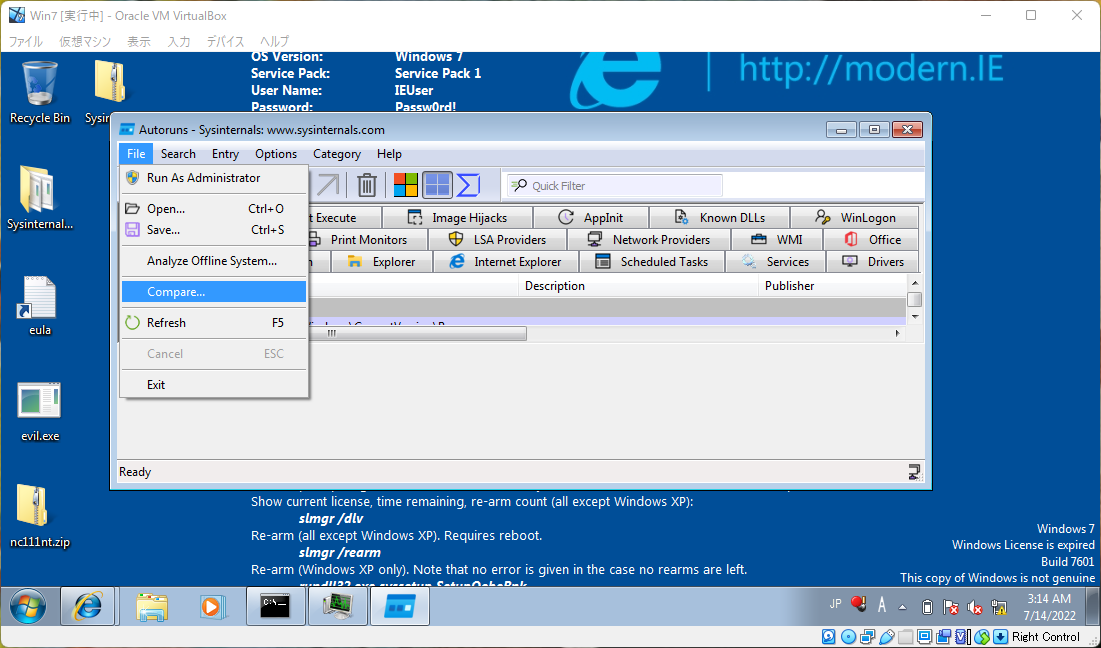Viewport: 1101px width, 648px height.
Task: Switch to the Known DLLs tab
Action: point(720,218)
